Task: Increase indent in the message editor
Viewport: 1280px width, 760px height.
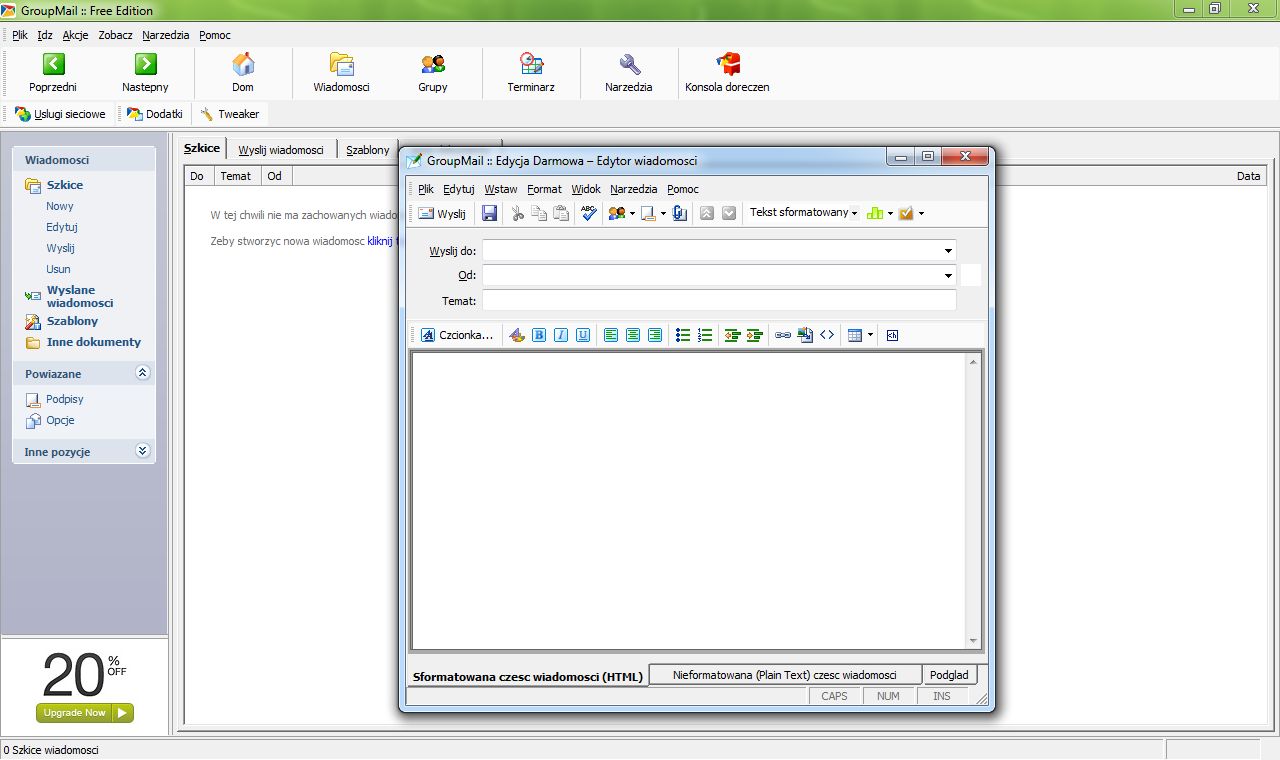Action: 755,335
